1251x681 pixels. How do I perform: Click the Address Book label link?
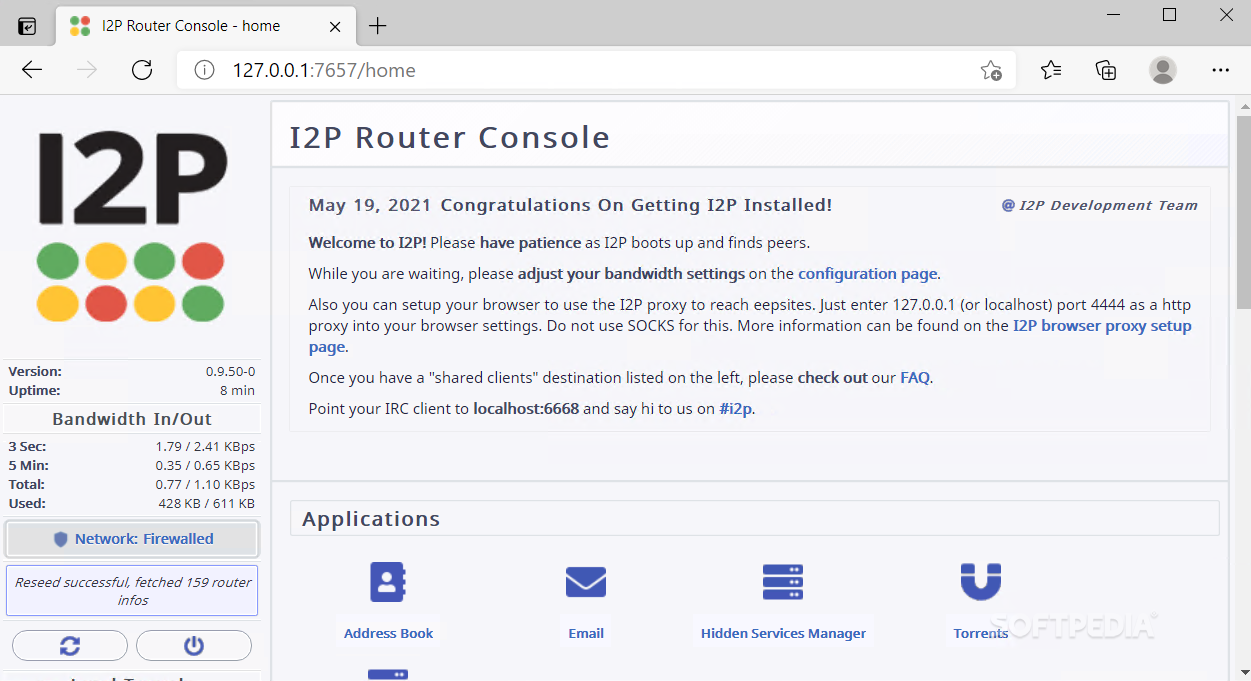388,633
